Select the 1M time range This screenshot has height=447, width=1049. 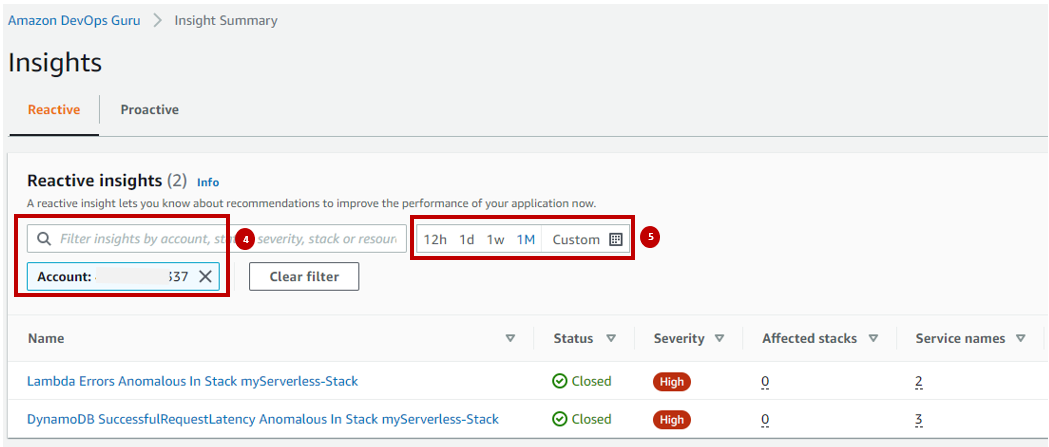point(526,240)
